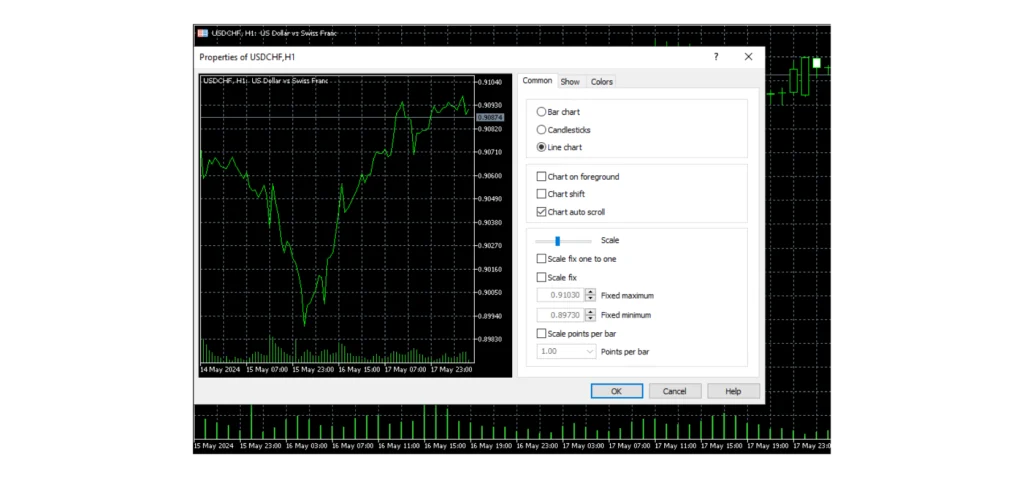Disable Chart auto scroll
The height and width of the screenshot is (479, 1024).
pos(542,212)
